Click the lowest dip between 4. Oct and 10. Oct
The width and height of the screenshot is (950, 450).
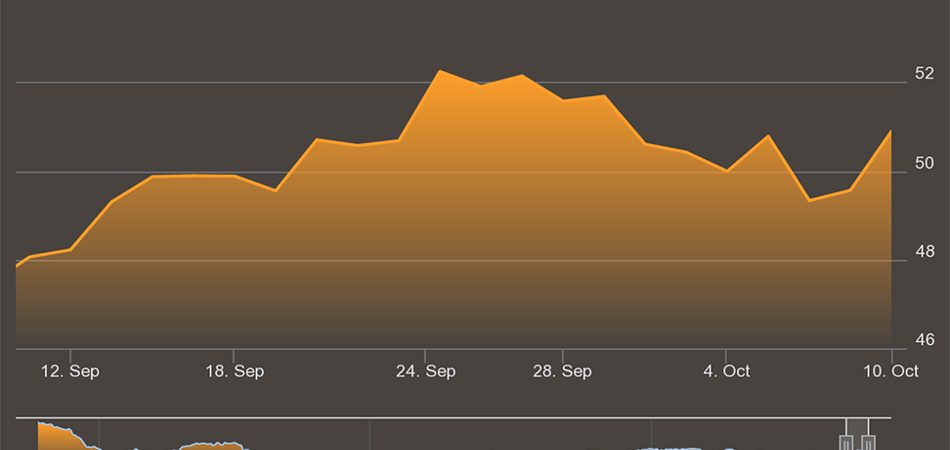coord(808,200)
